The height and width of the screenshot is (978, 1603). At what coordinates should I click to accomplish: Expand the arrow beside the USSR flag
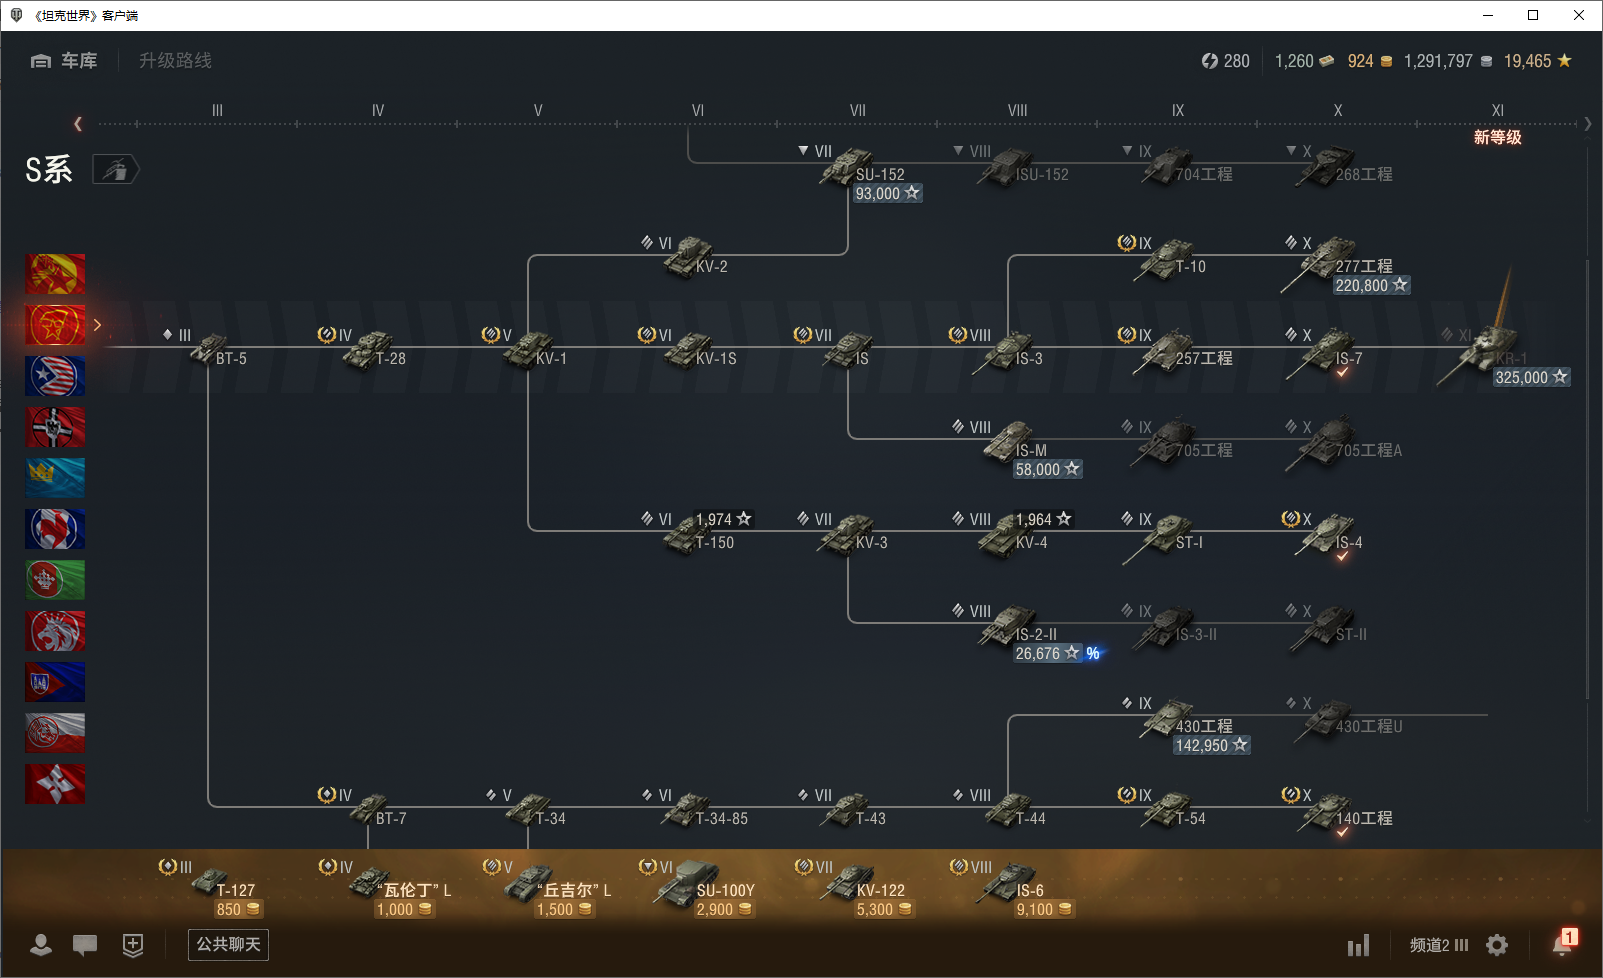click(97, 325)
